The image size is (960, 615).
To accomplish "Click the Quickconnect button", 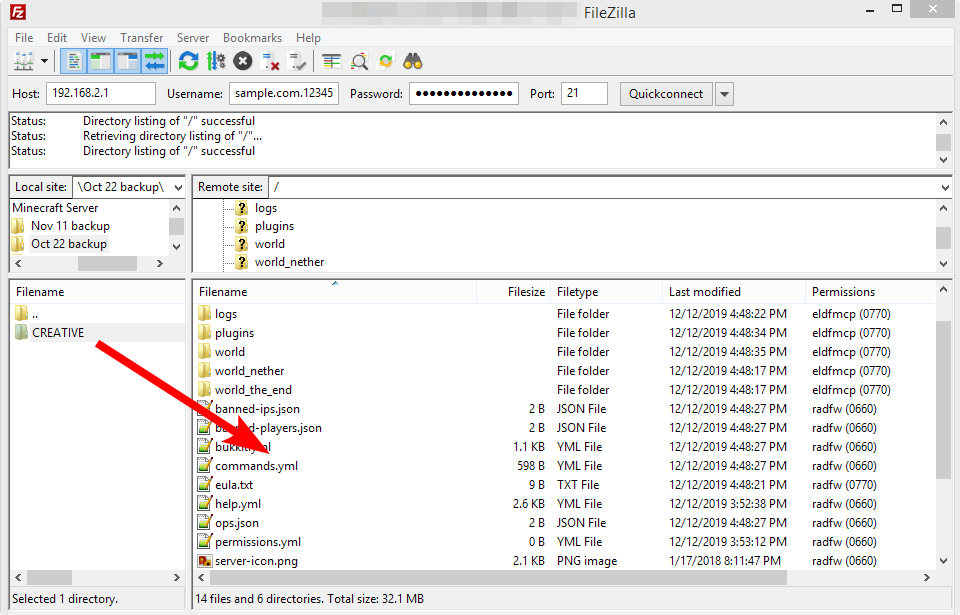I will [x=666, y=94].
